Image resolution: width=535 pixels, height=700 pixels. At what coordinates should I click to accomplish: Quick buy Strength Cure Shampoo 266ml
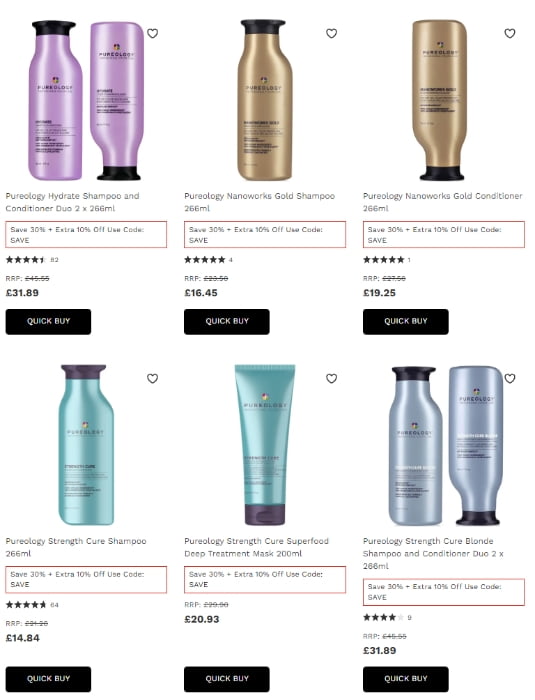point(48,679)
